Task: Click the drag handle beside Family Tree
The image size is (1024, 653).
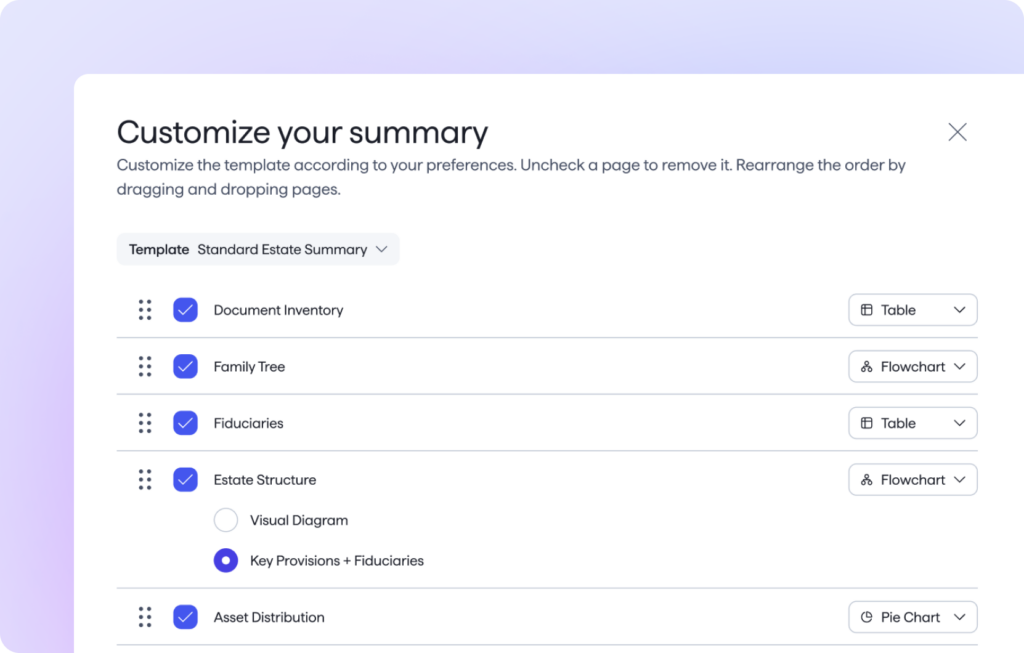Action: tap(145, 367)
